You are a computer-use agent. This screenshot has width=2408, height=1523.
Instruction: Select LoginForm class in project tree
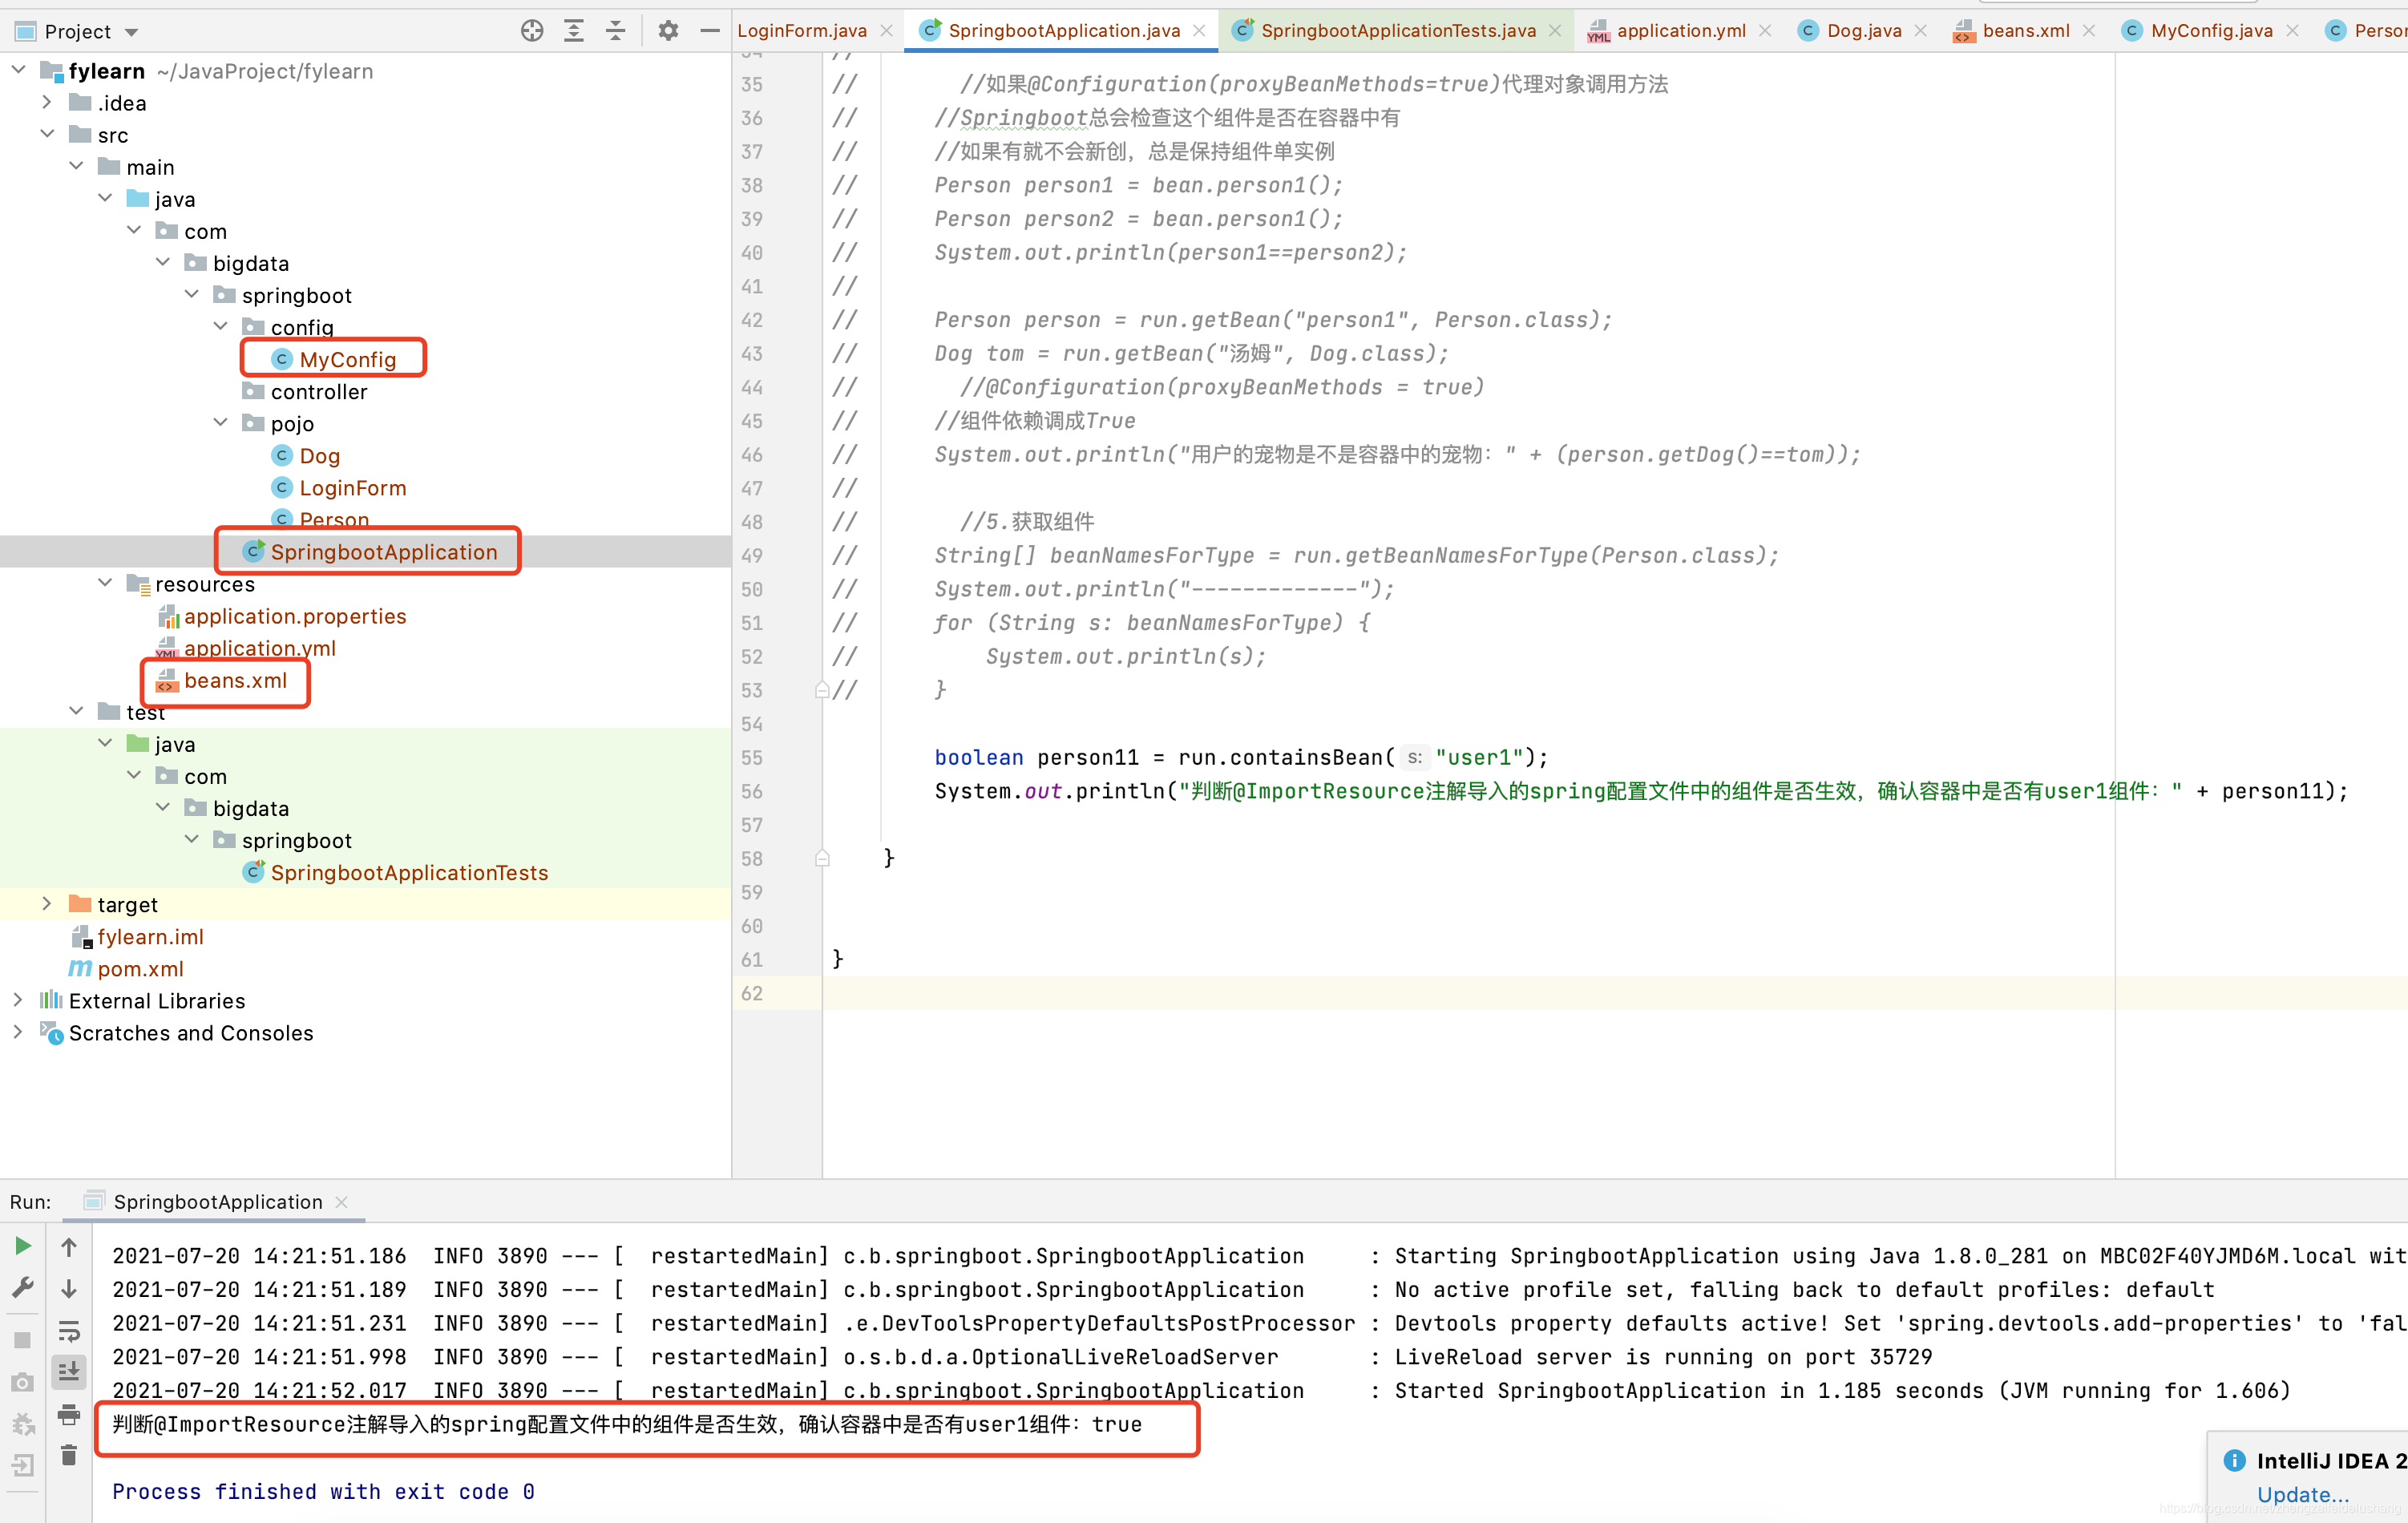point(352,488)
